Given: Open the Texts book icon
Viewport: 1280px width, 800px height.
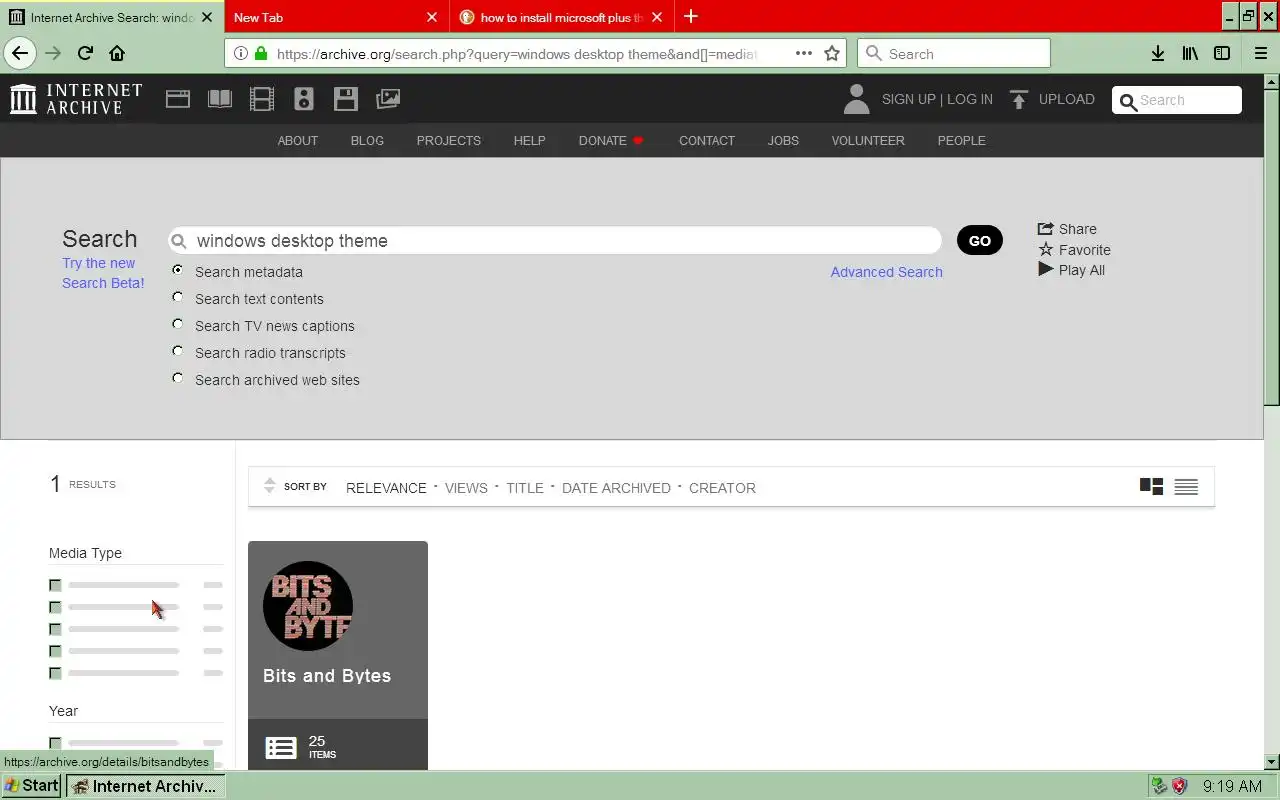Looking at the screenshot, I should [220, 99].
